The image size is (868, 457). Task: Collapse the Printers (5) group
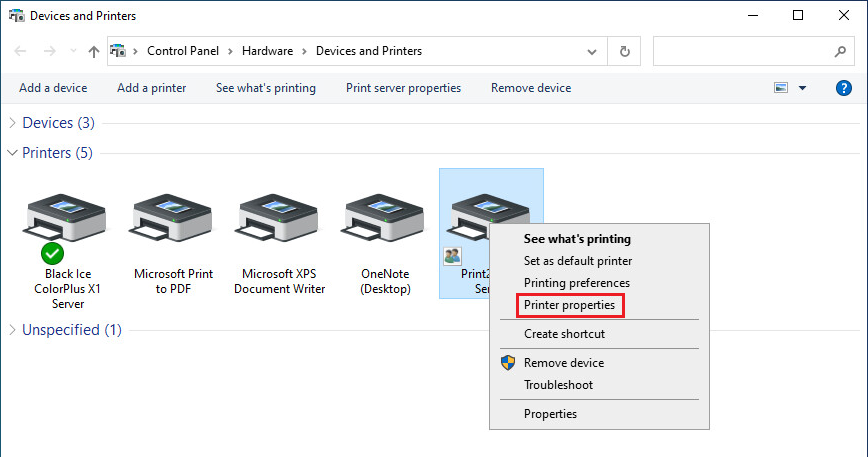(x=12, y=153)
